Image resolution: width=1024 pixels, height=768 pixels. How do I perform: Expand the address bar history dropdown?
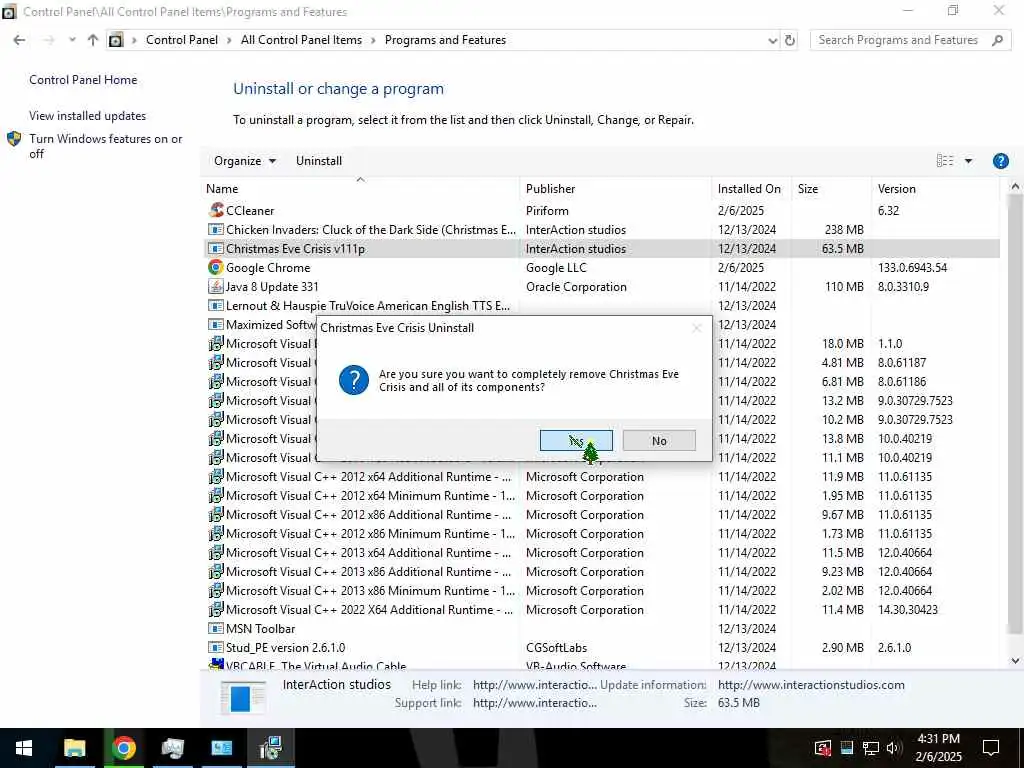773,40
